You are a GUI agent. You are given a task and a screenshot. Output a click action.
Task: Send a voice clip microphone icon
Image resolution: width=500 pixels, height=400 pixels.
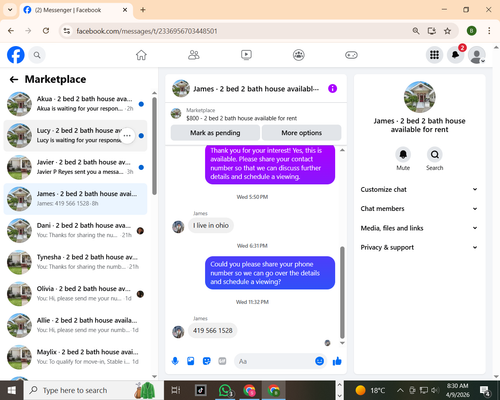tap(175, 361)
